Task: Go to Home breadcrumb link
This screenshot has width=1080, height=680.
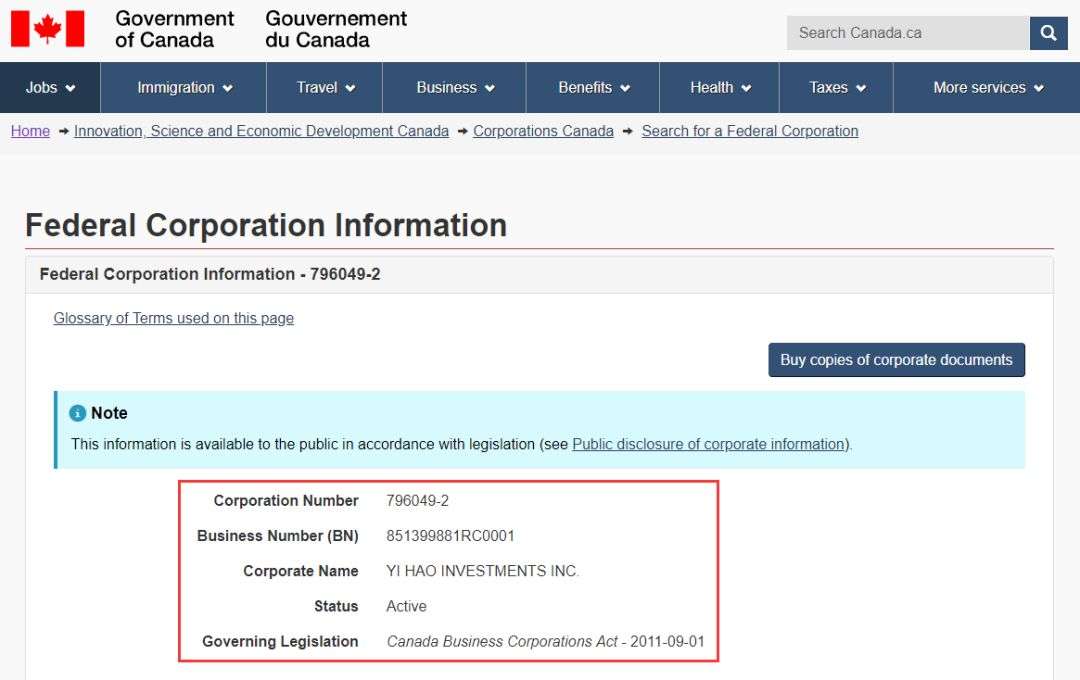Action: (30, 131)
